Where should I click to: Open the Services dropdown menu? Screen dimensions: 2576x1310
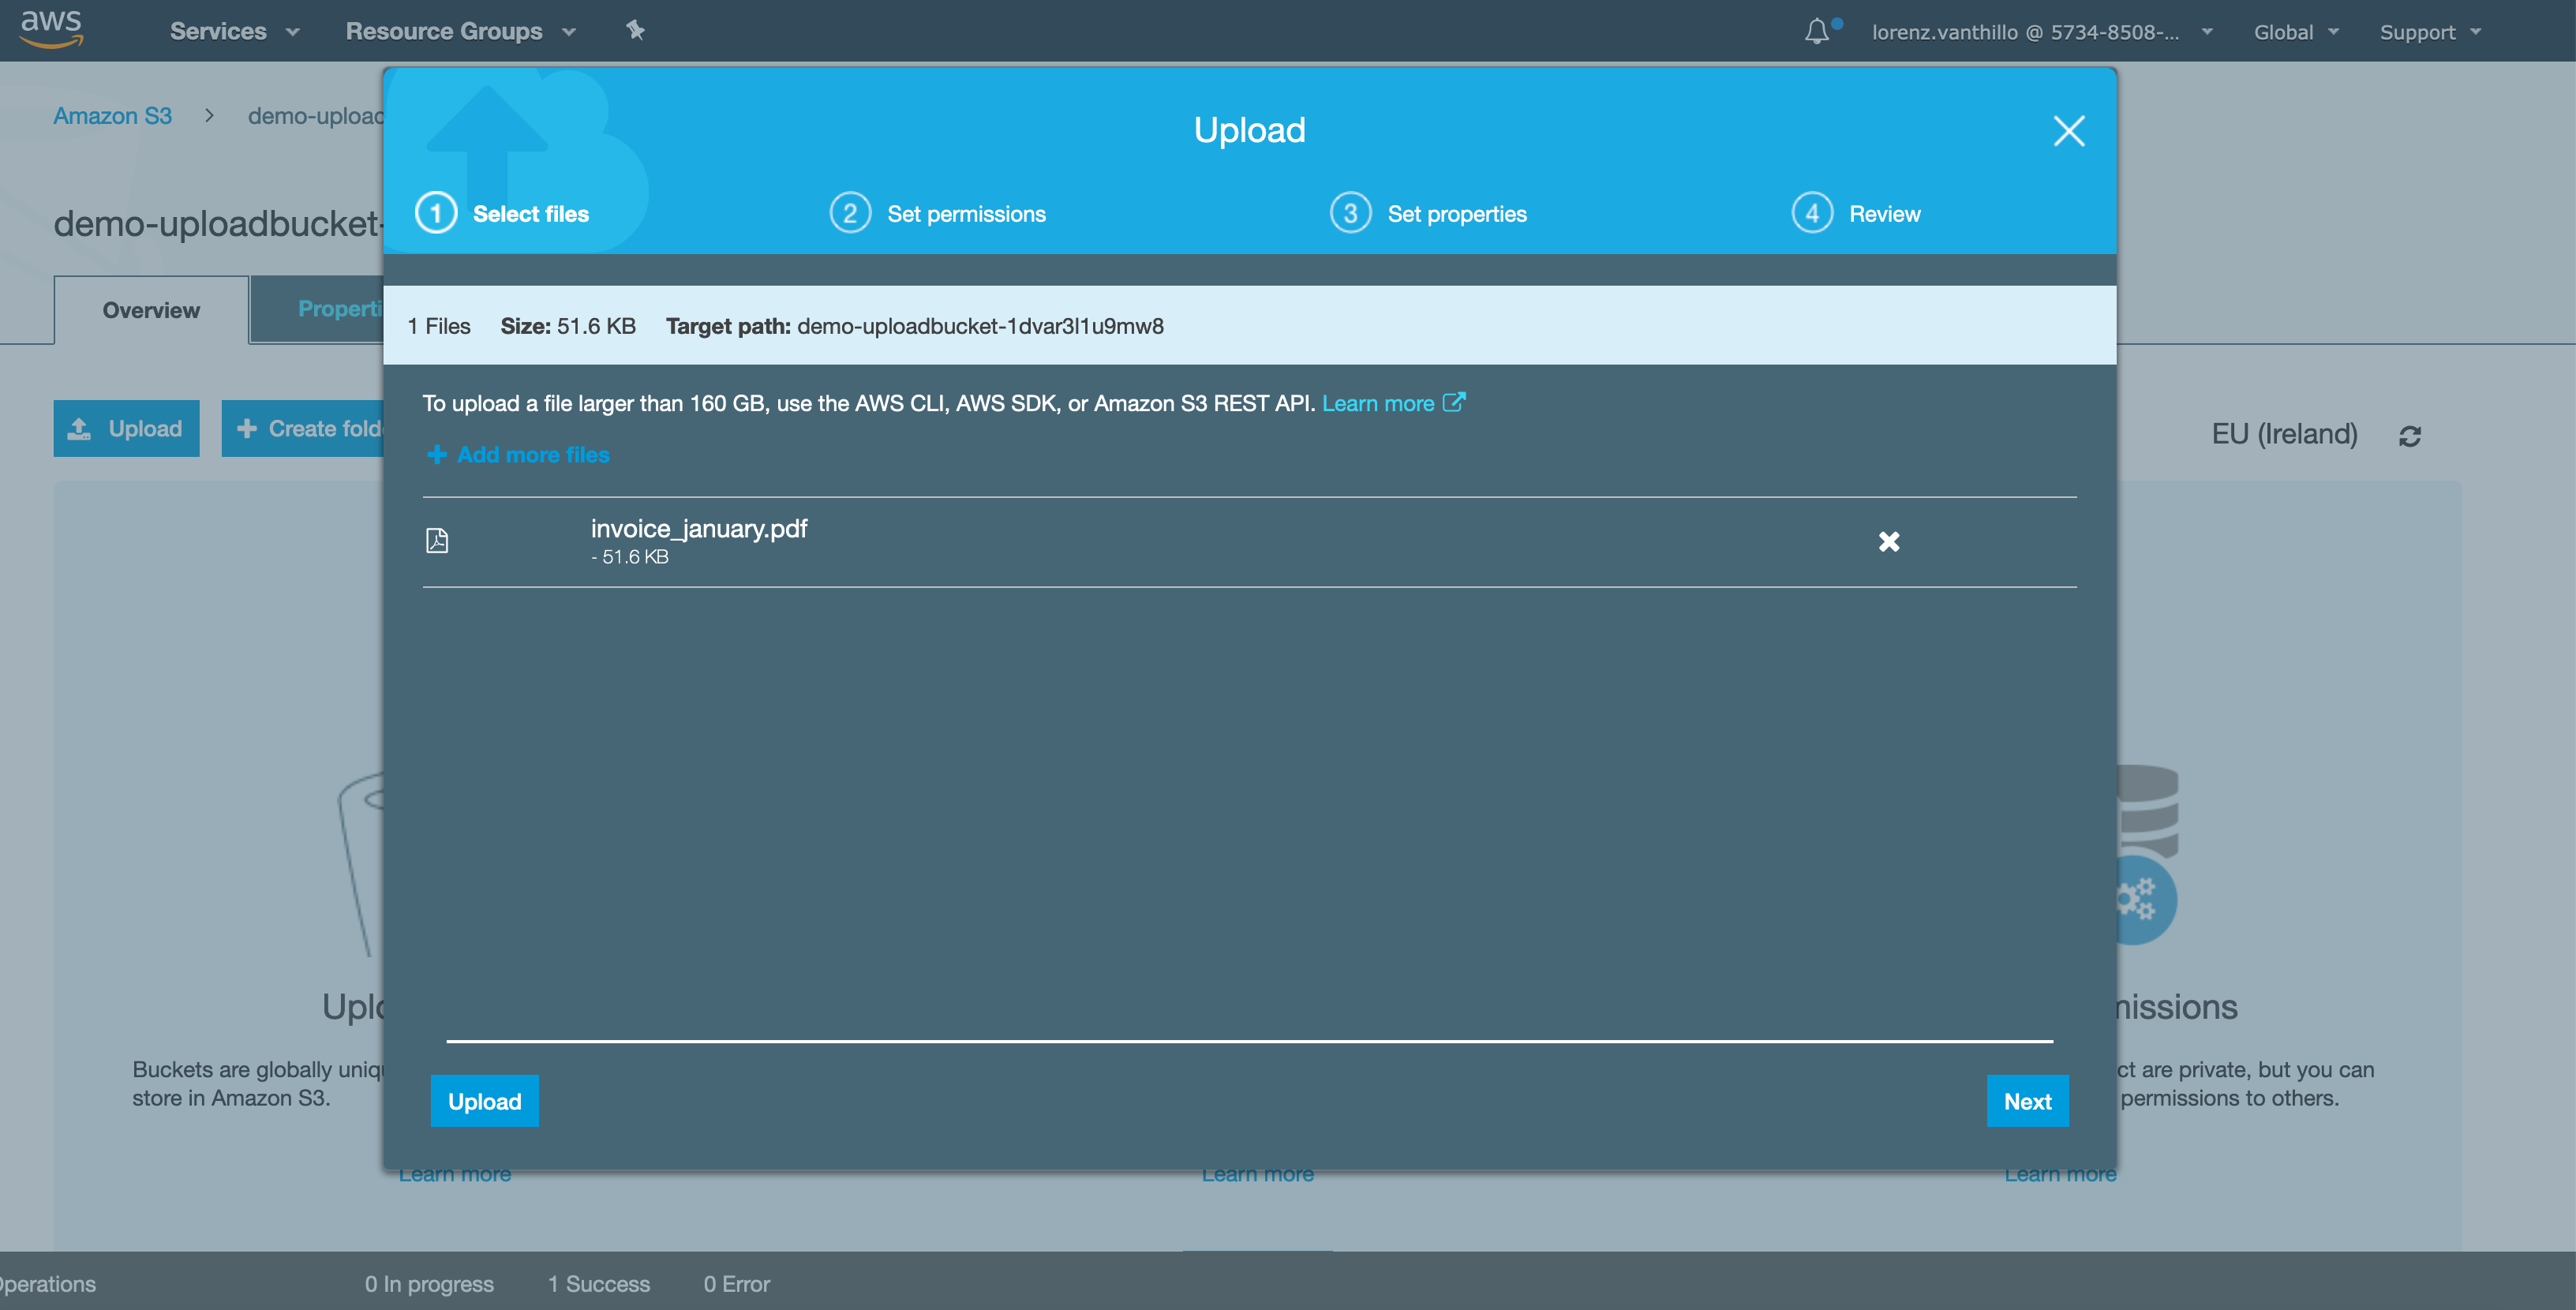coord(235,31)
